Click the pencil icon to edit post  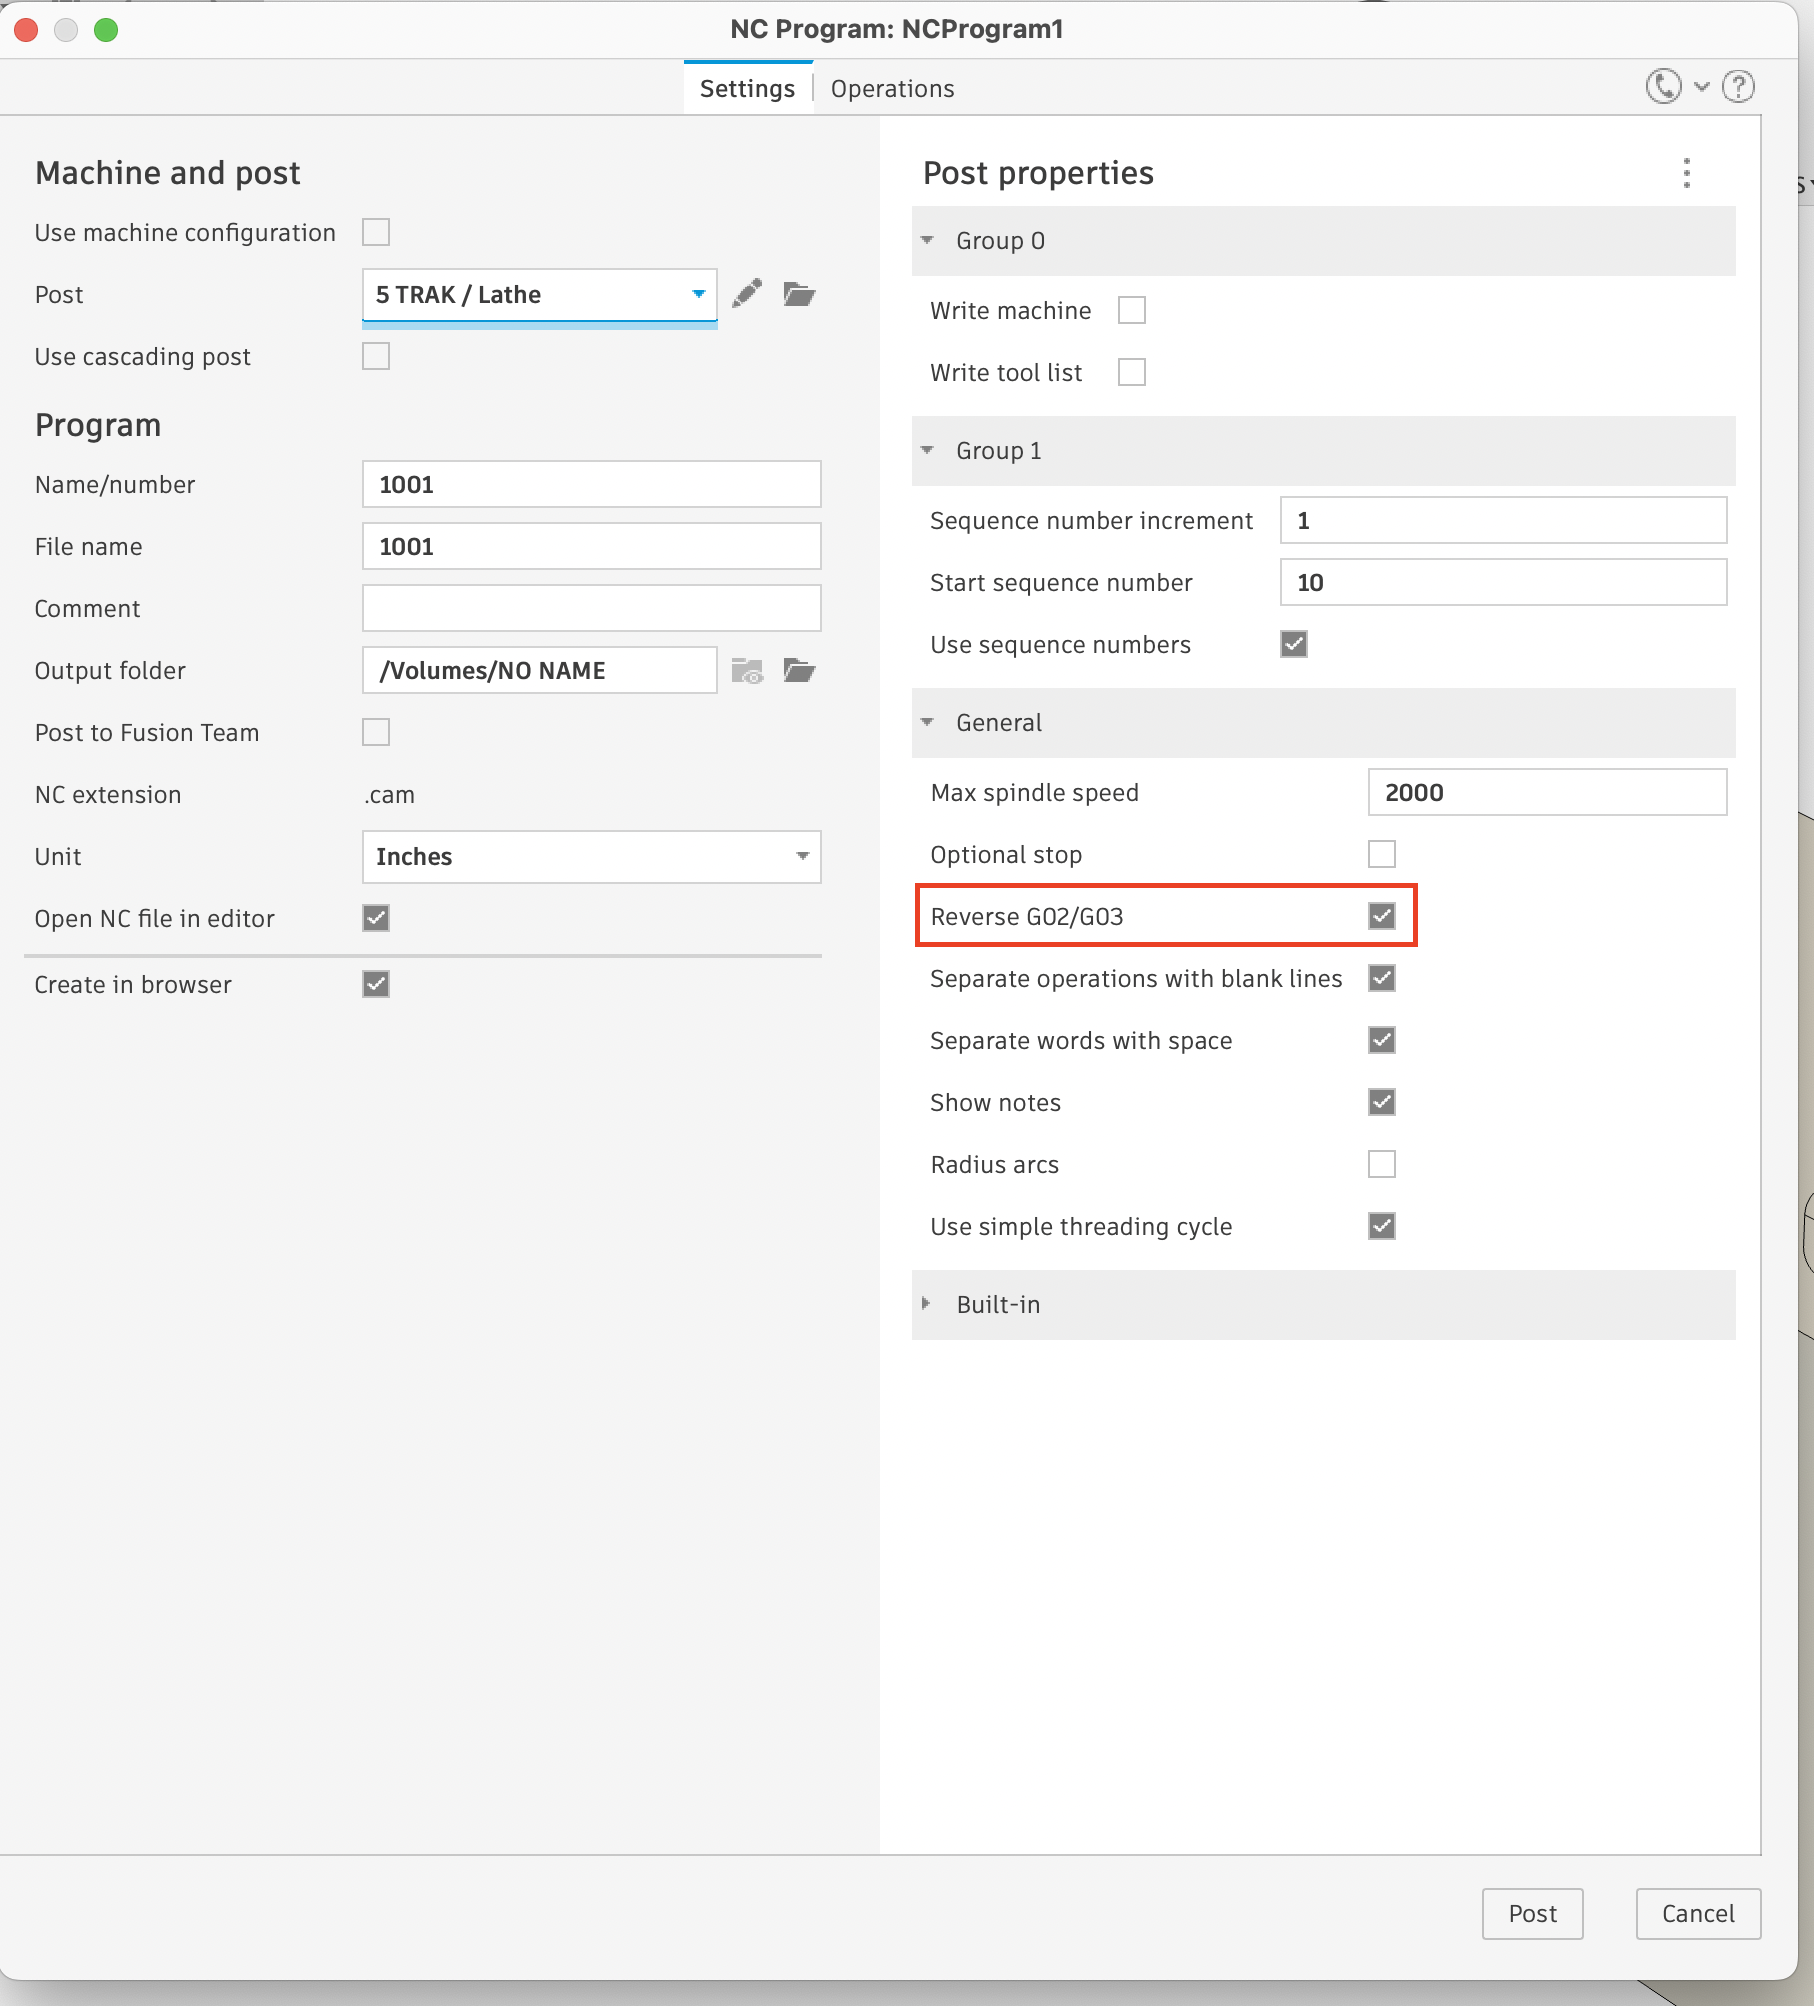[747, 294]
